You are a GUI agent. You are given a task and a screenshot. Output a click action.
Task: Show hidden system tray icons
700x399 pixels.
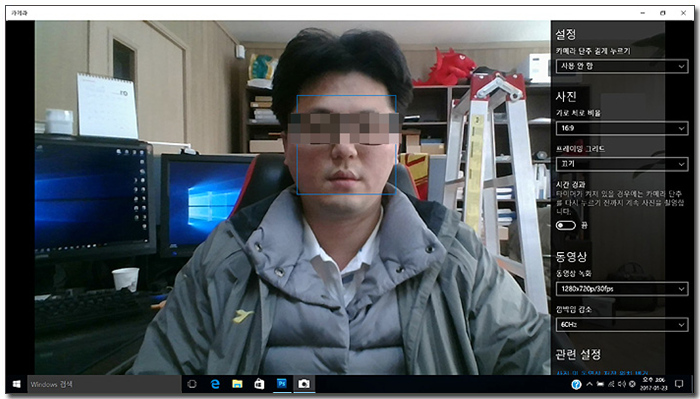point(589,384)
